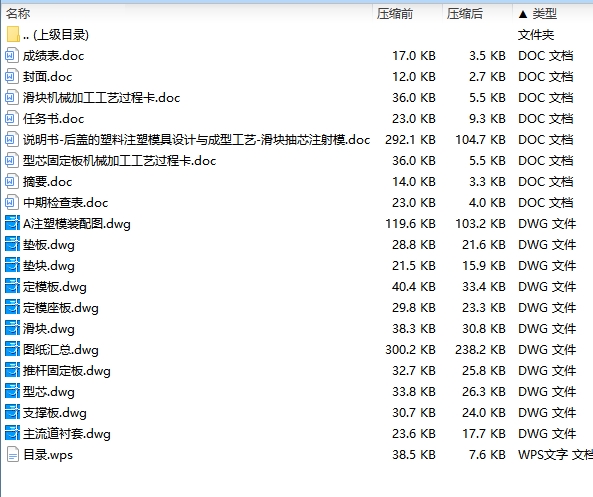Image resolution: width=593 pixels, height=497 pixels.
Task: Select file name 垫板.dwg
Action: tap(48, 245)
